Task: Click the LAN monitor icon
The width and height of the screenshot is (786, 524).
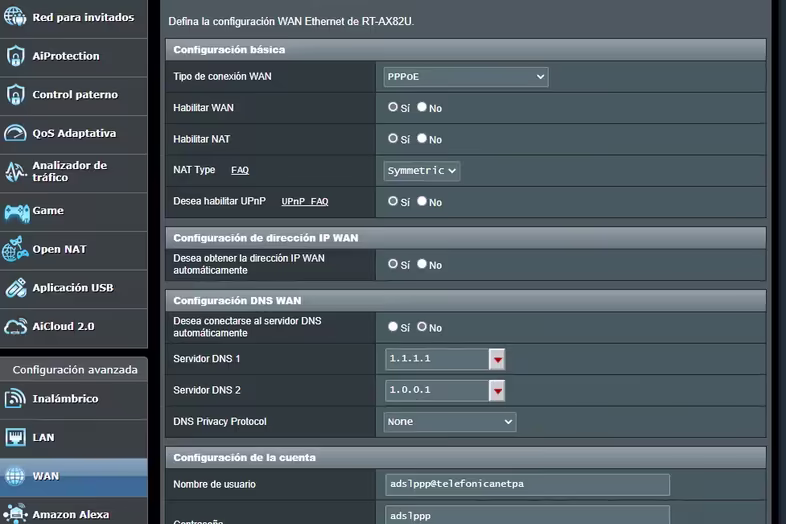Action: click(15, 437)
